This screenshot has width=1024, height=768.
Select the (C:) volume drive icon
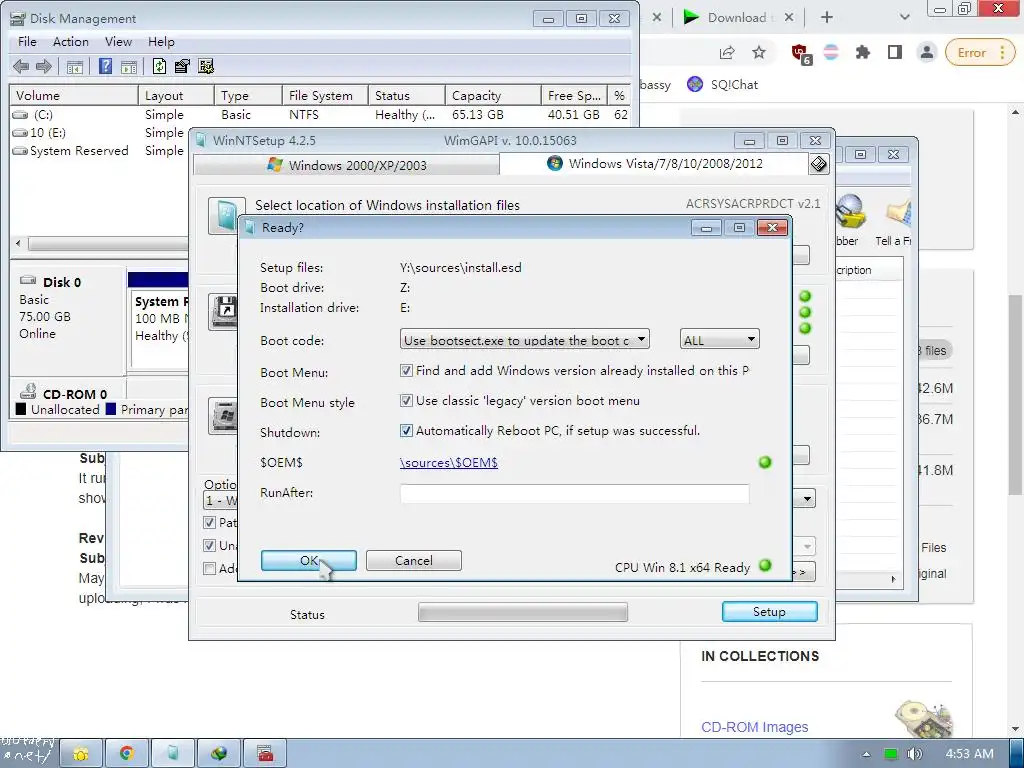(20, 115)
